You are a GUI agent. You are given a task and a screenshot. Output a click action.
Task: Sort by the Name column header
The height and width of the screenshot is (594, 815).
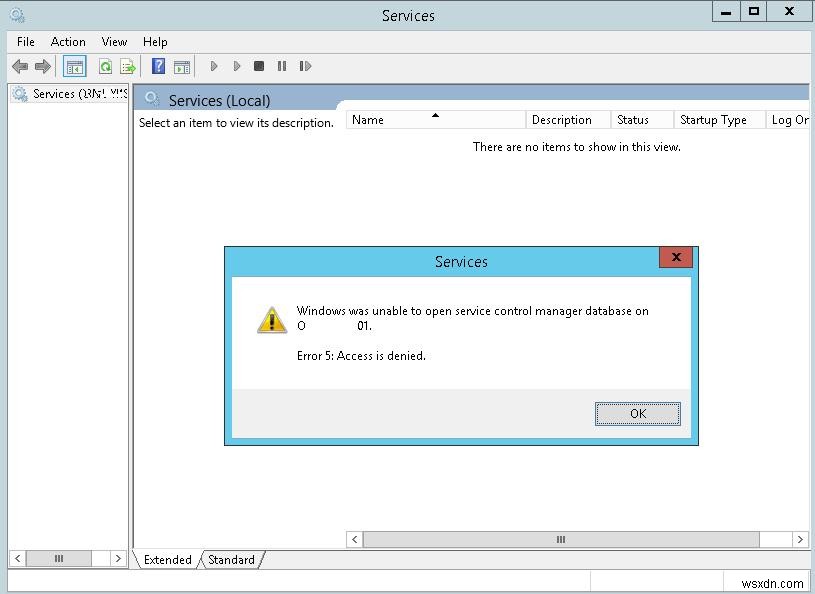tap(436, 120)
